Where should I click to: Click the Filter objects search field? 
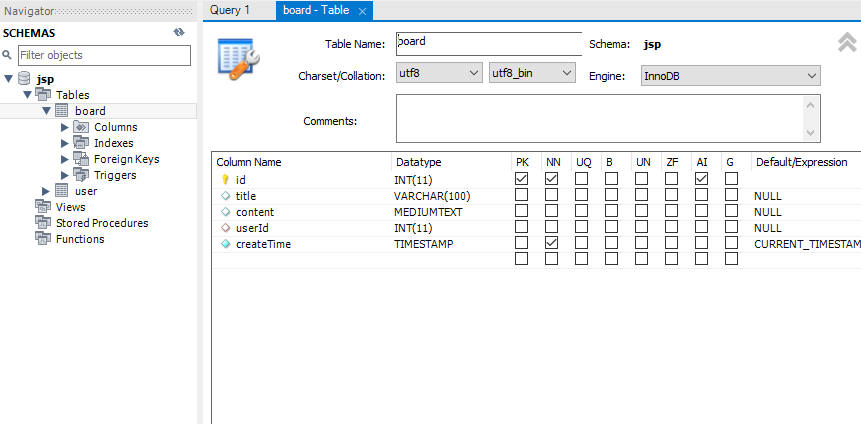pos(104,55)
